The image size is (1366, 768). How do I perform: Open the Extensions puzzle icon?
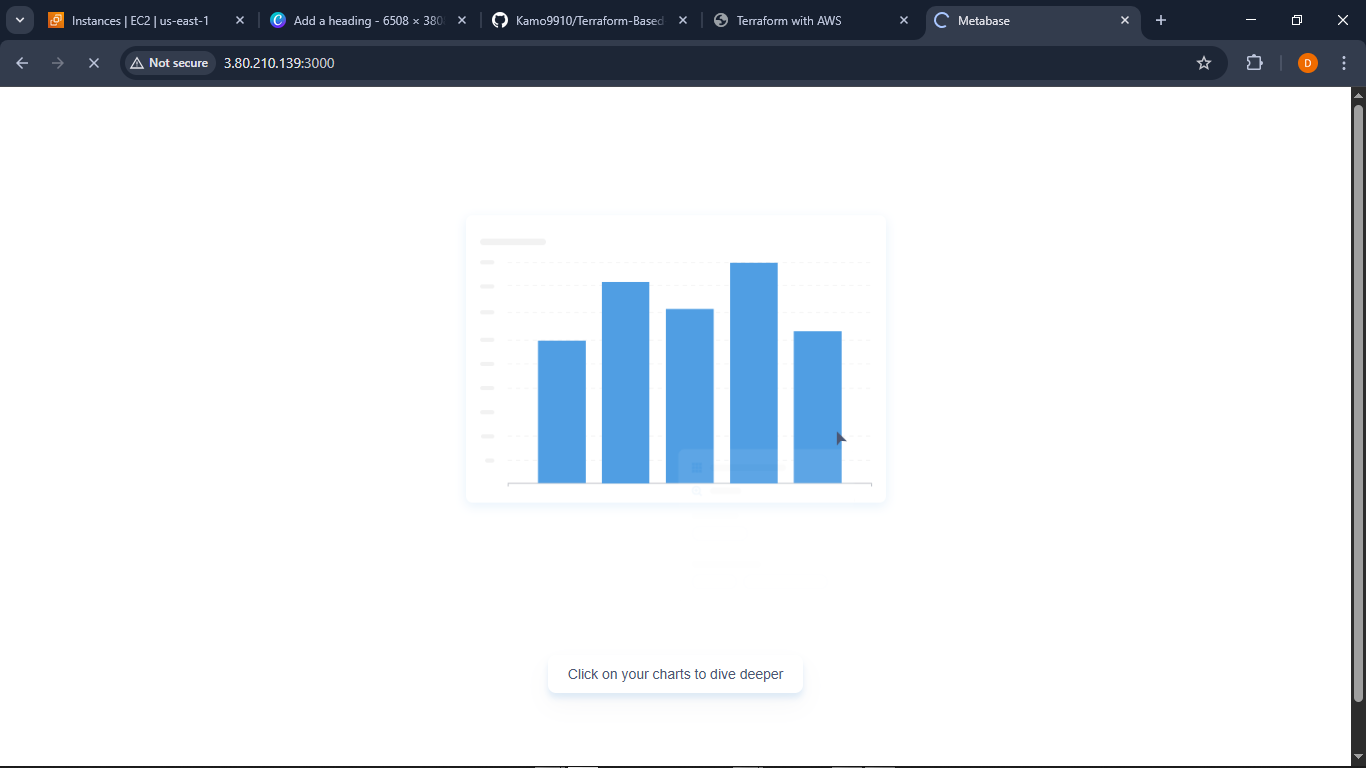point(1254,63)
